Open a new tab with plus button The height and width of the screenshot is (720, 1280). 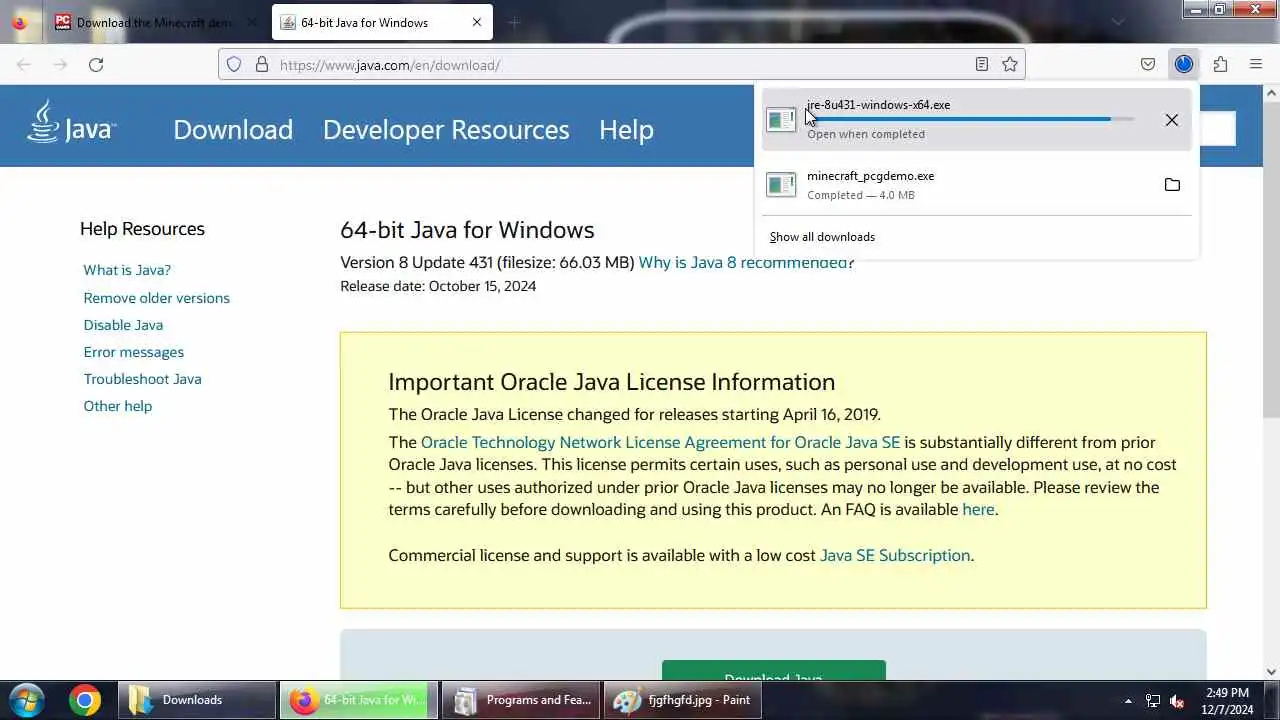click(514, 22)
